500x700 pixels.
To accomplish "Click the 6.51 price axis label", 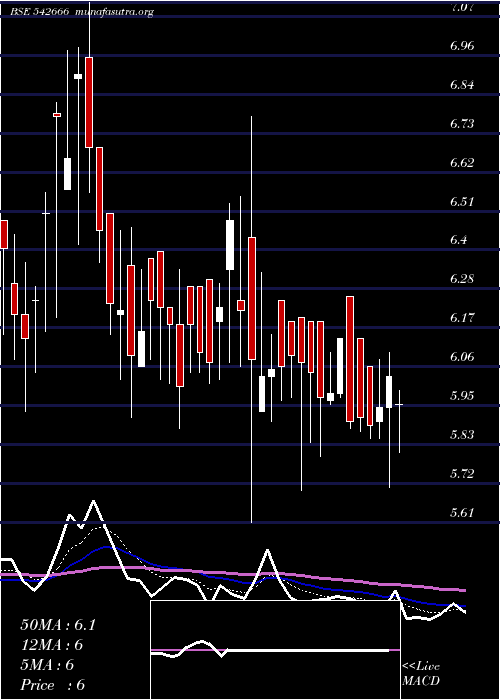I will pyautogui.click(x=462, y=201).
